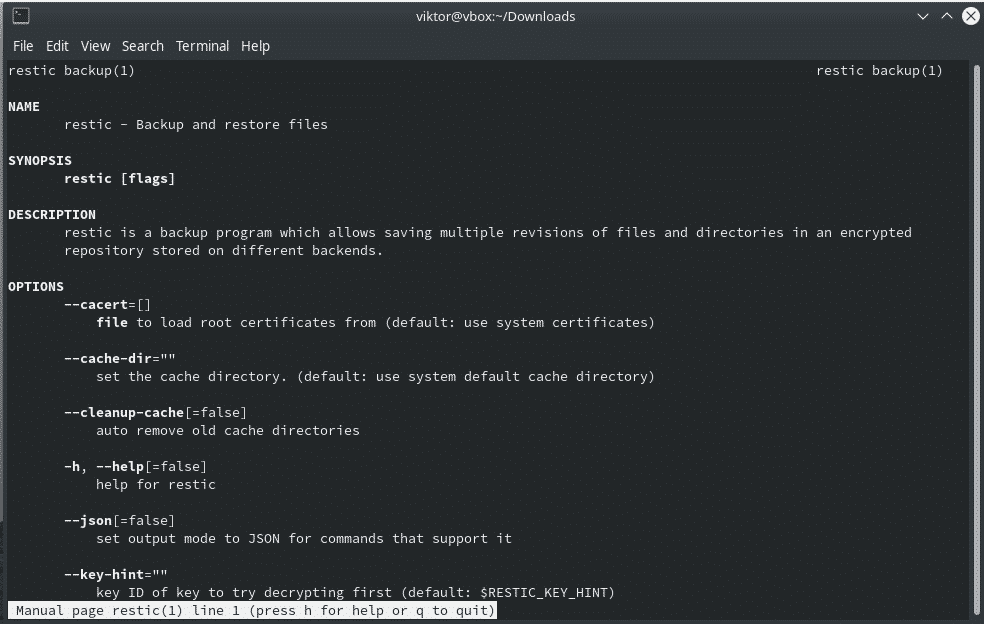
Task: Open the File menu
Action: [x=23, y=46]
